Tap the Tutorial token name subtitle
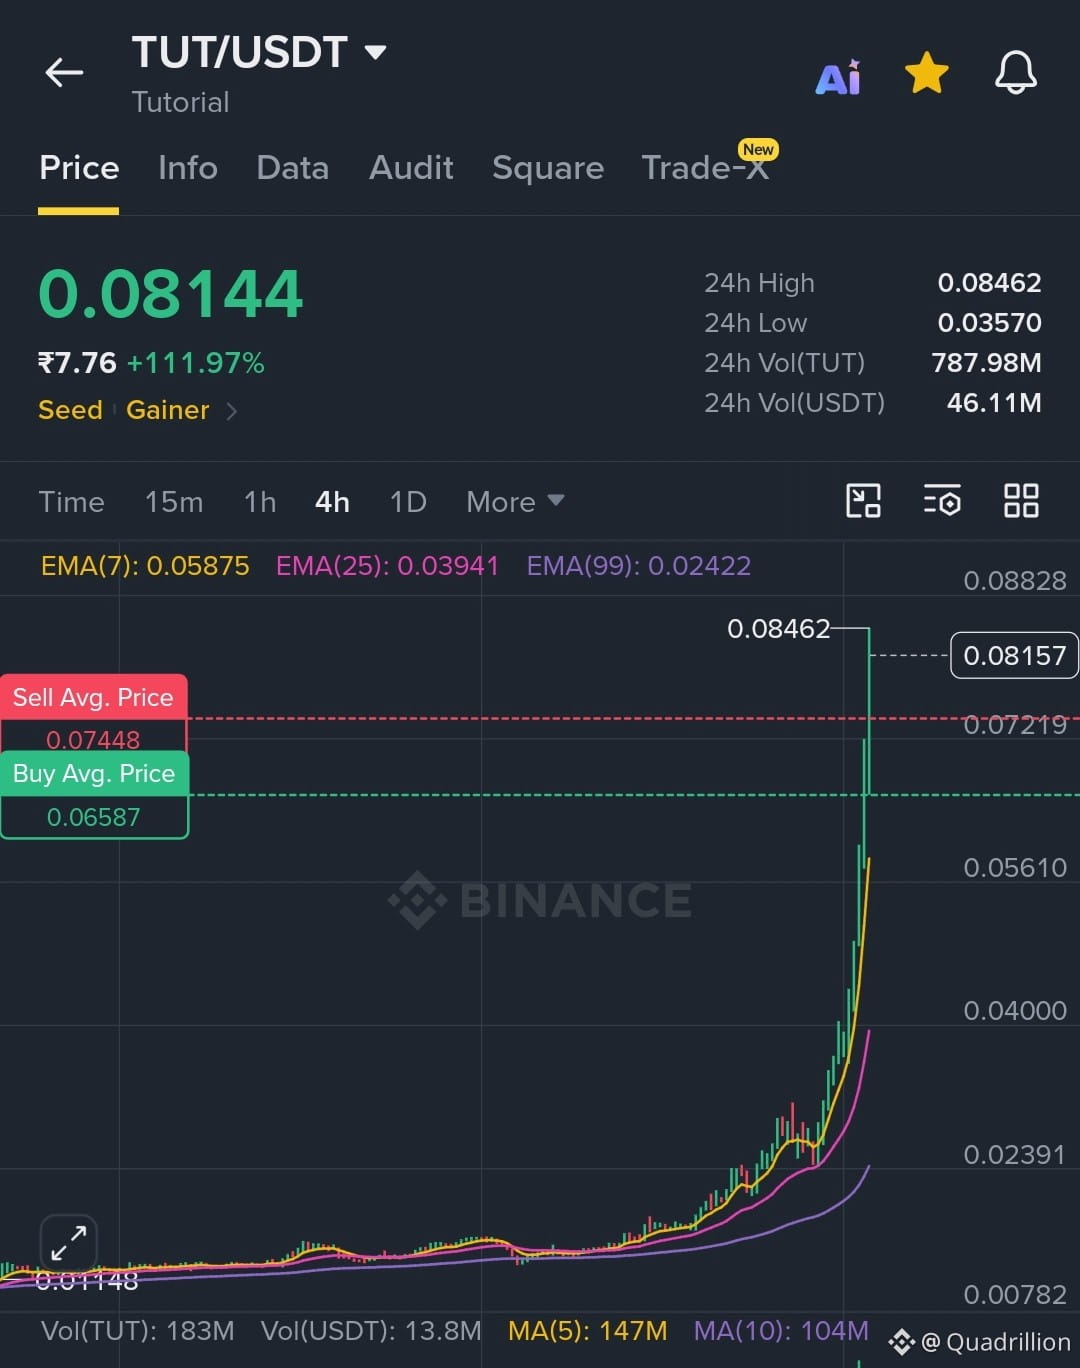 (x=181, y=102)
